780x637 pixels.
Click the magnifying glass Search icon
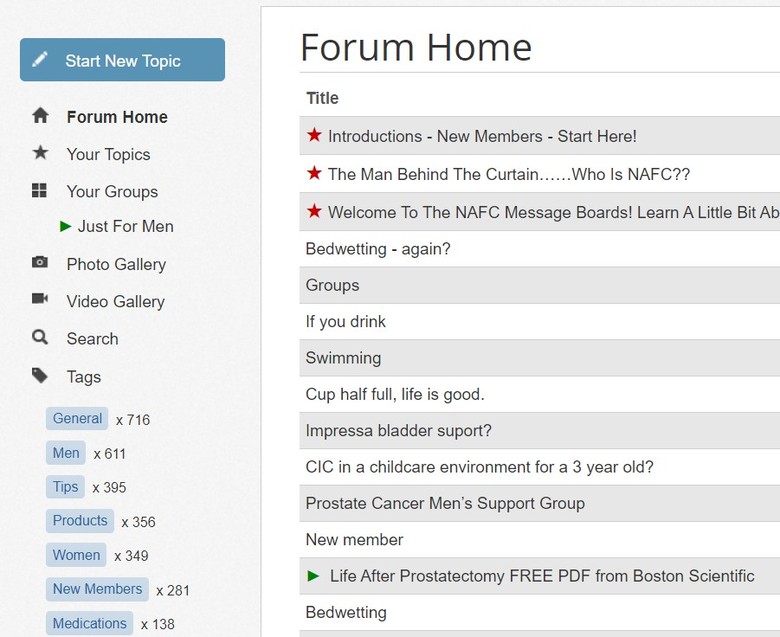40,338
